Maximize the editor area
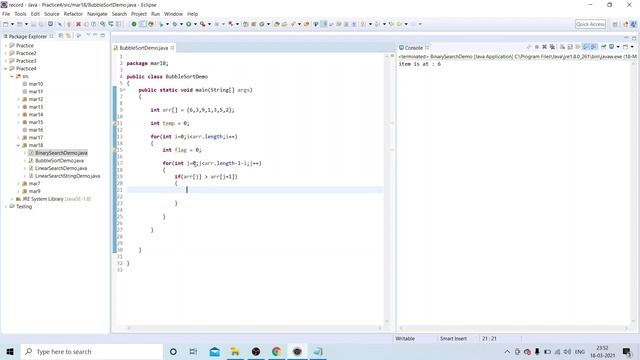 click(634, 38)
